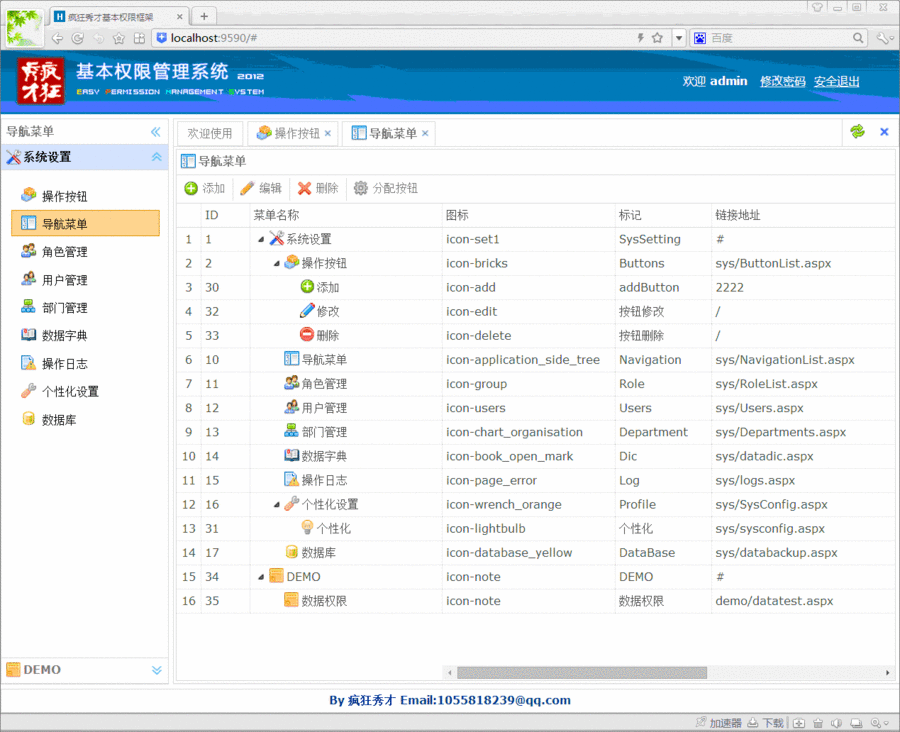Select the 操作日志 row in the grid
Viewport: 900px width, 732px height.
point(535,480)
